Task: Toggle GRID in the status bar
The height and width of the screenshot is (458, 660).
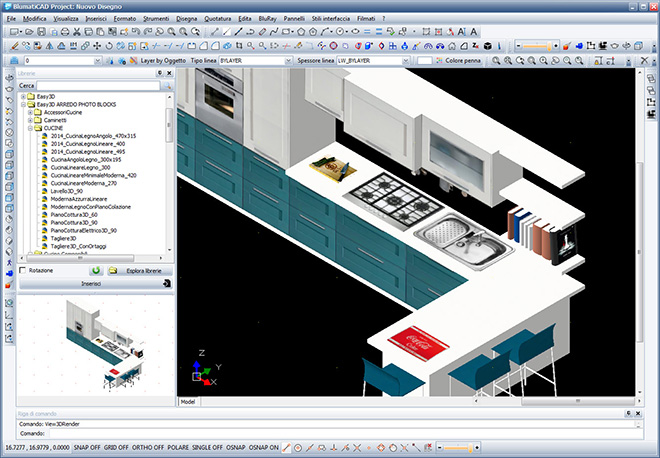Action: coord(117,447)
